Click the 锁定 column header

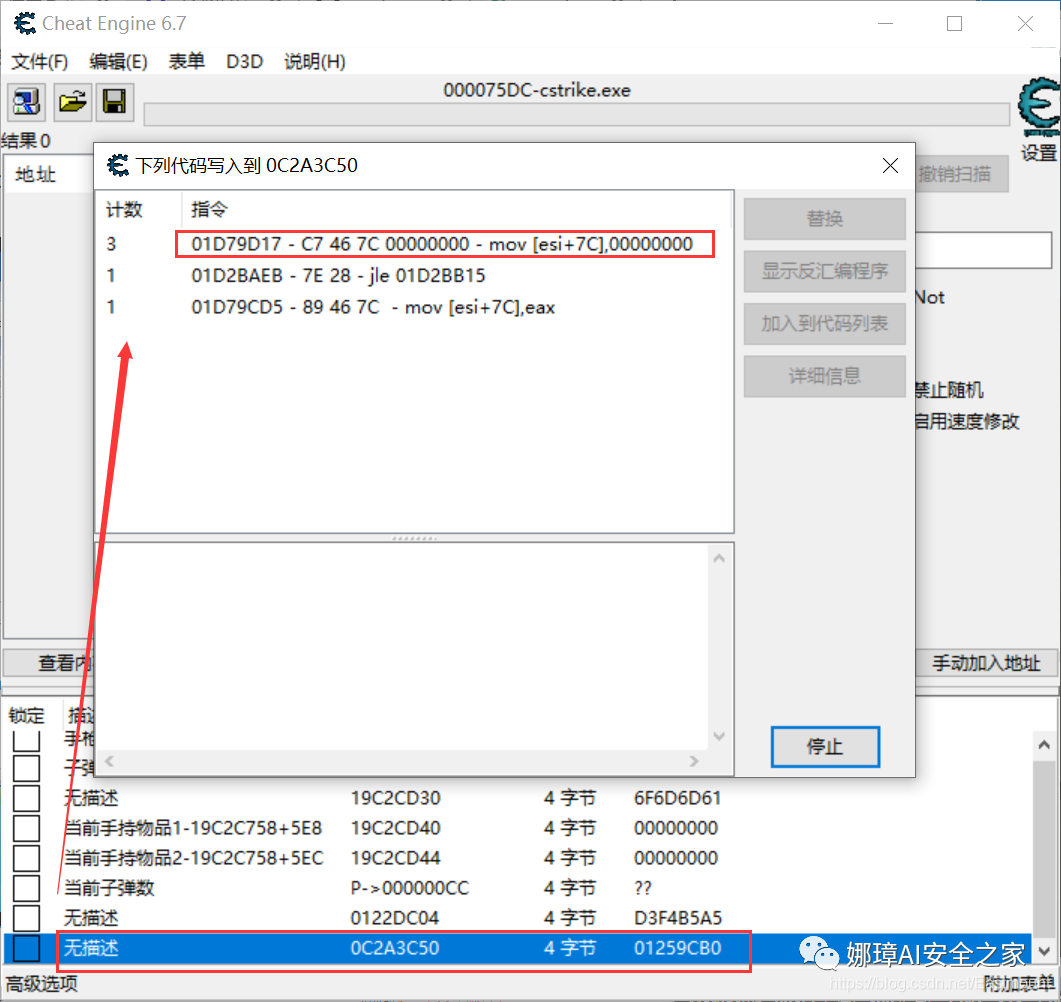27,715
